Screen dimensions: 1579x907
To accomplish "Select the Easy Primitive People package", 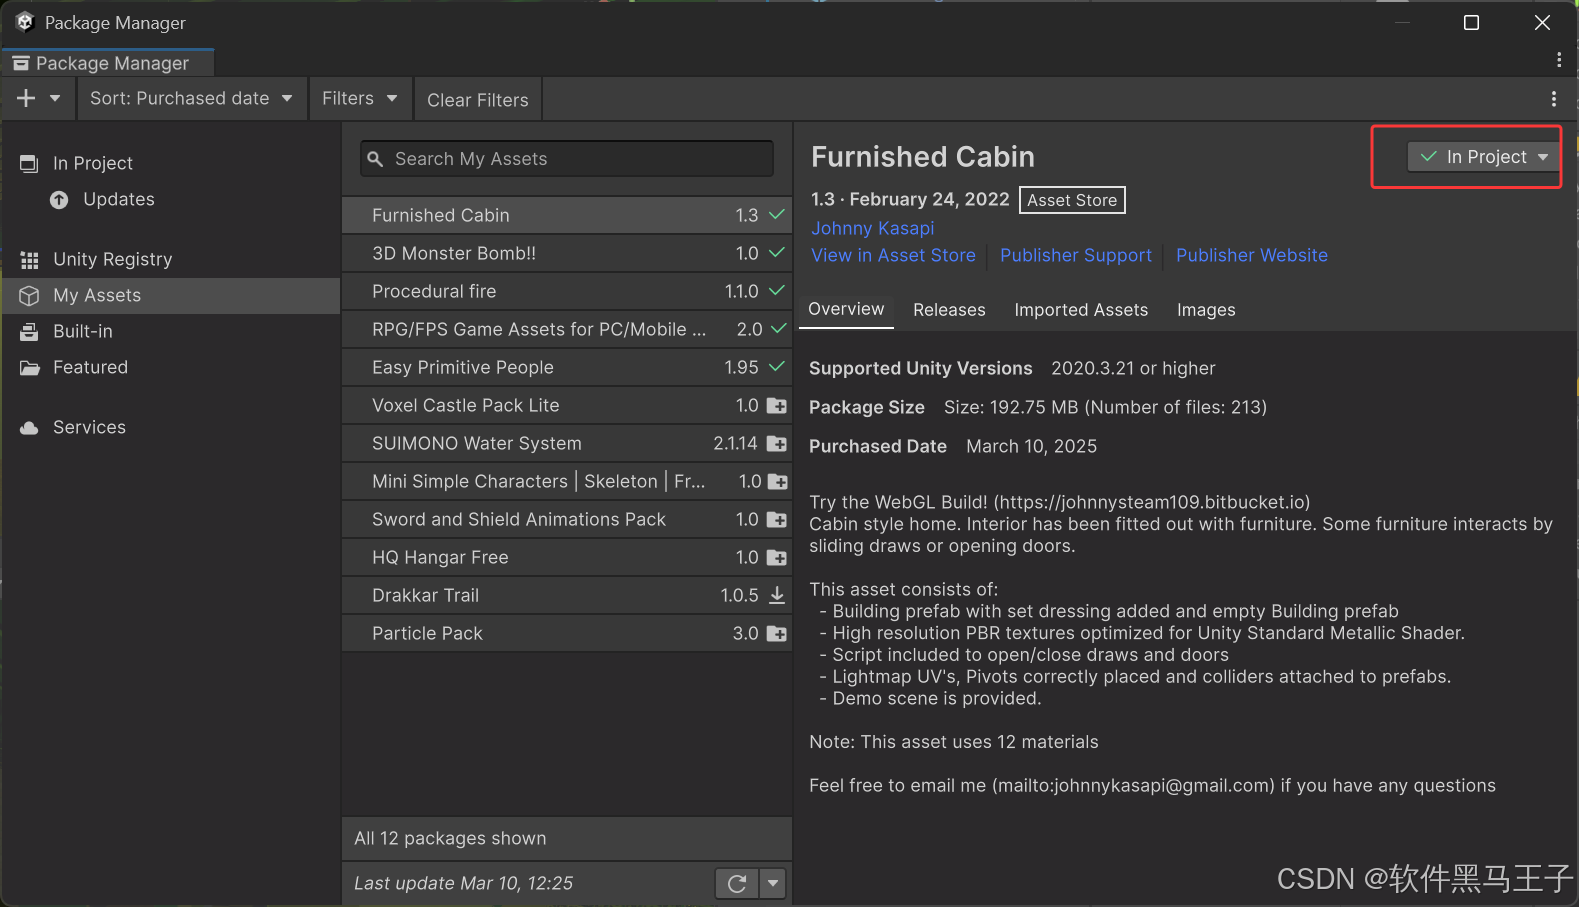I will [x=567, y=367].
